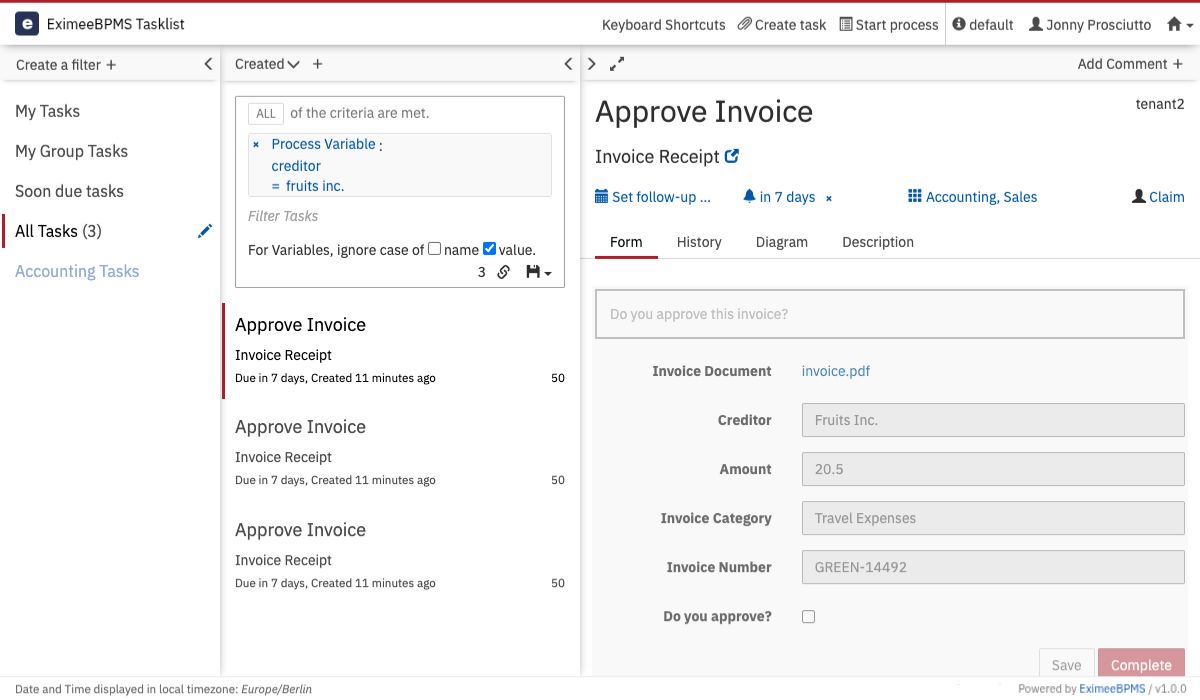Click the EximeeBPMS footer link

tap(1112, 689)
